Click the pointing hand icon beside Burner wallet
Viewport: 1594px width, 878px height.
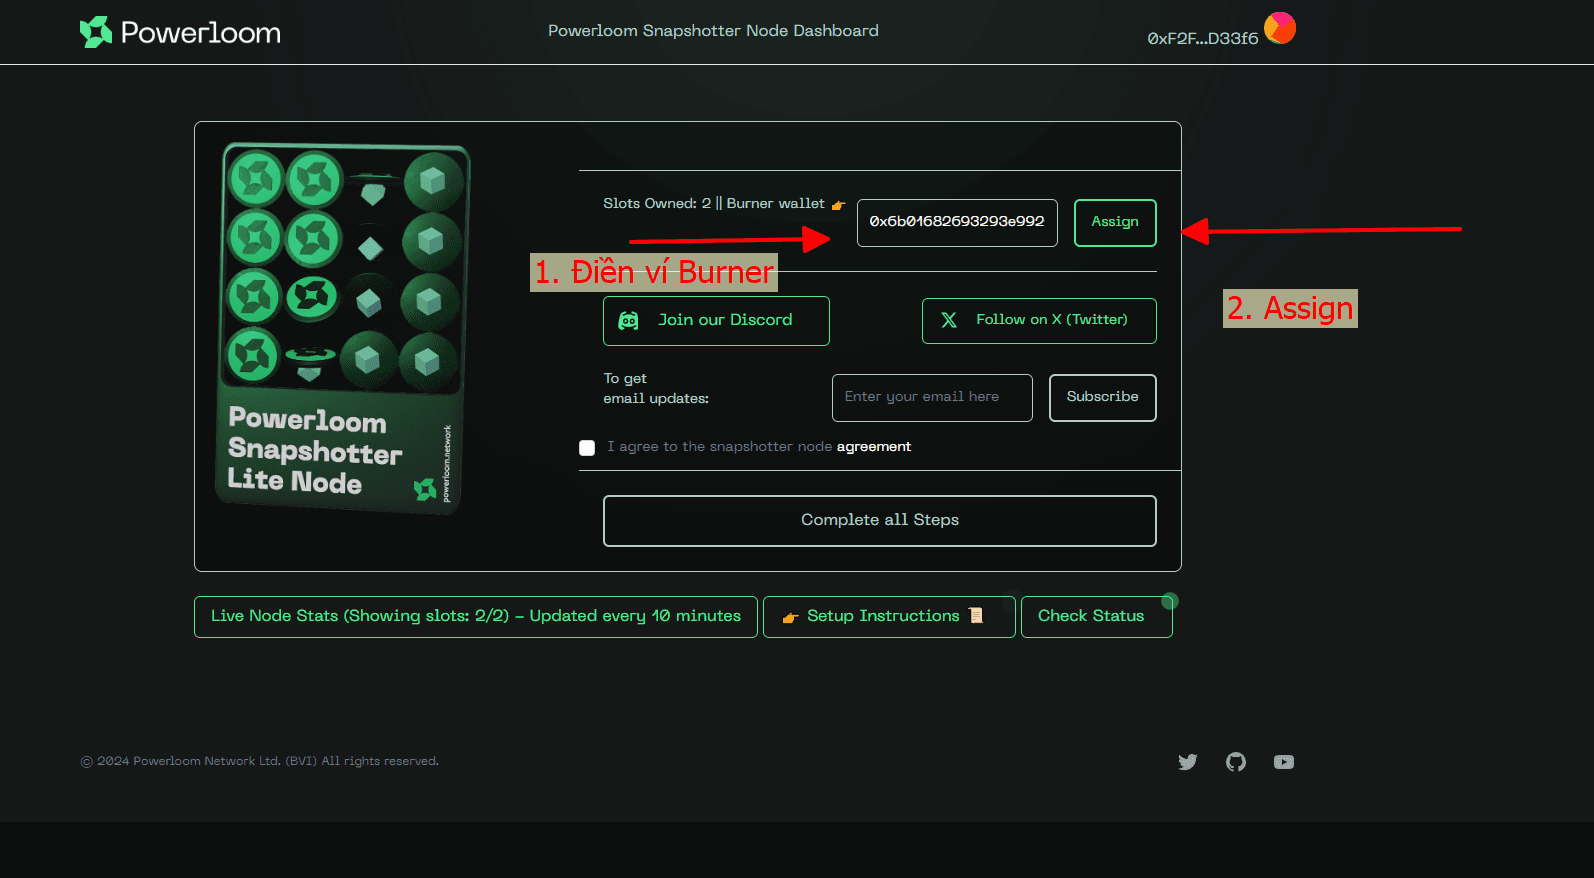[838, 205]
